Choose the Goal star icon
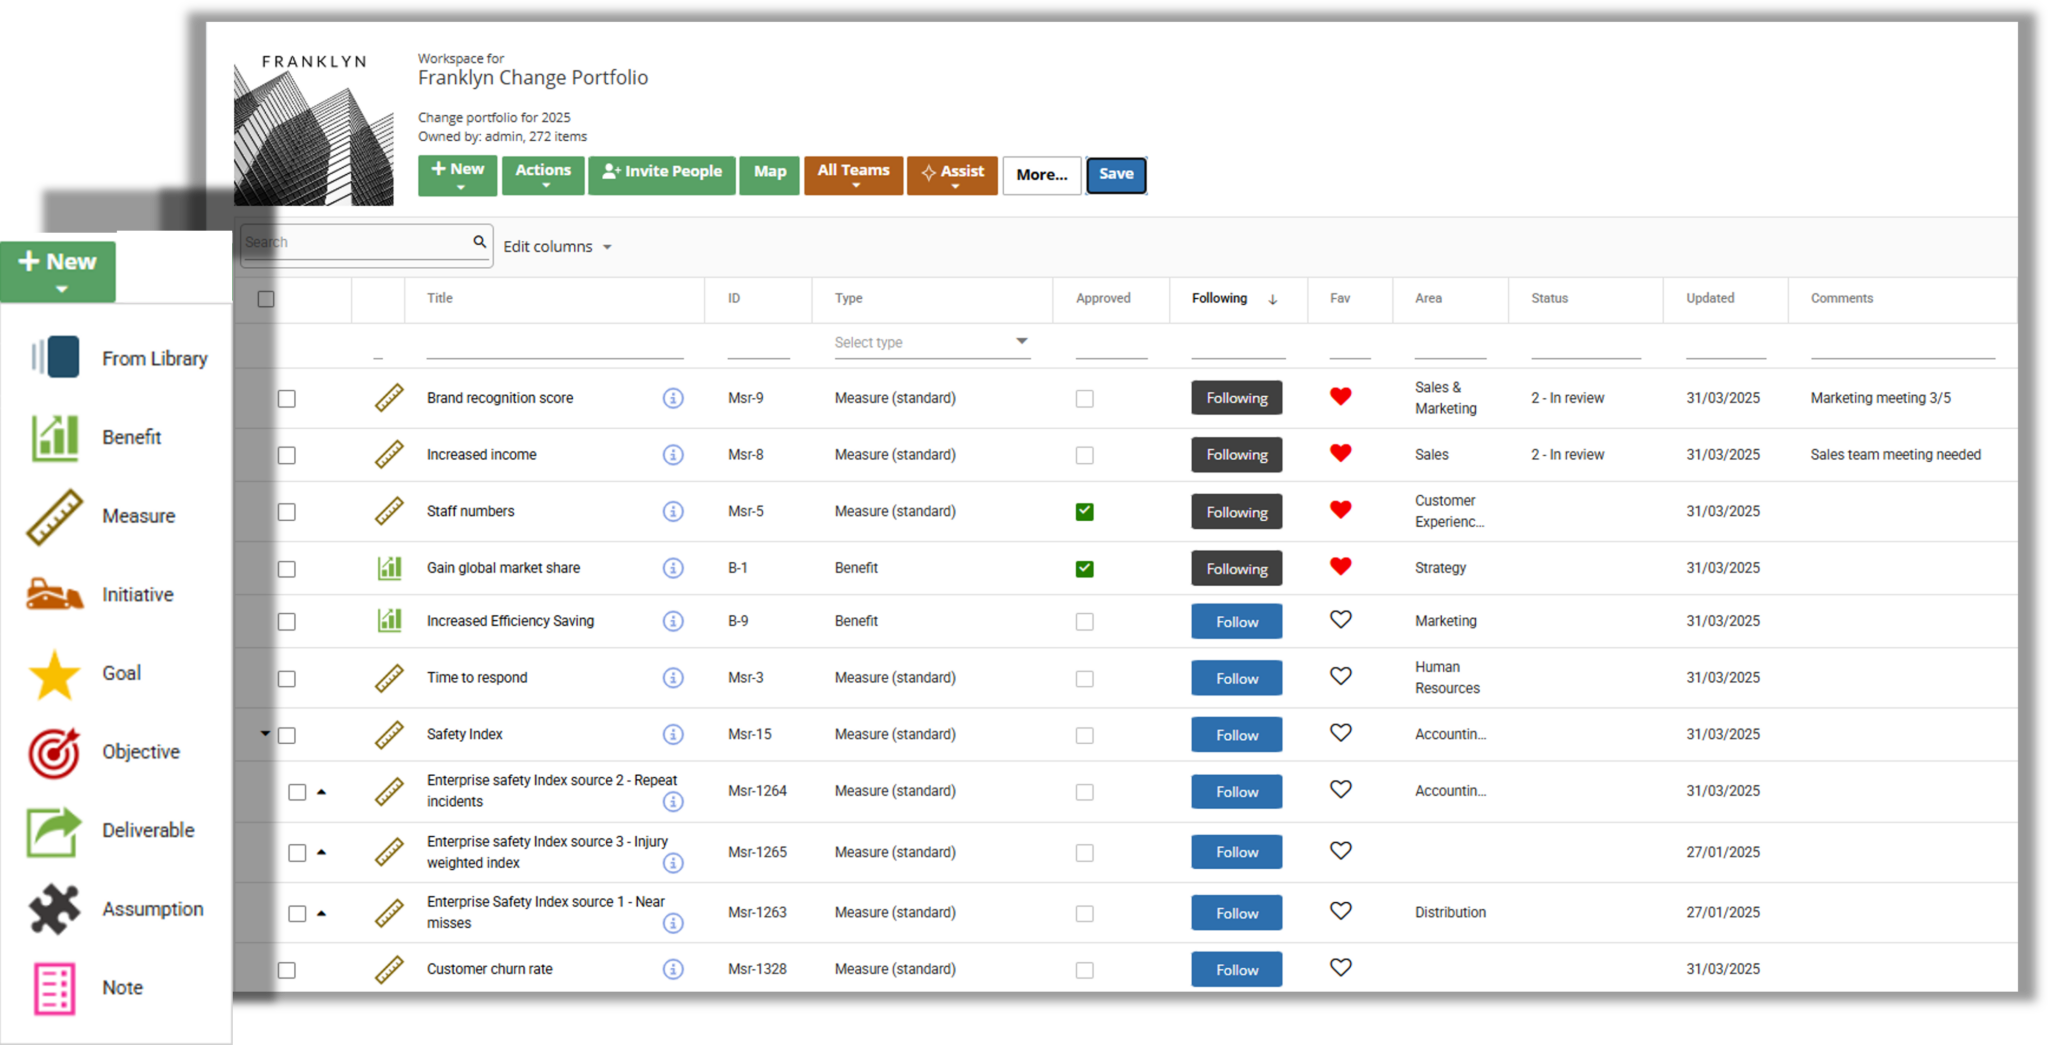2048x1045 pixels. 54,674
